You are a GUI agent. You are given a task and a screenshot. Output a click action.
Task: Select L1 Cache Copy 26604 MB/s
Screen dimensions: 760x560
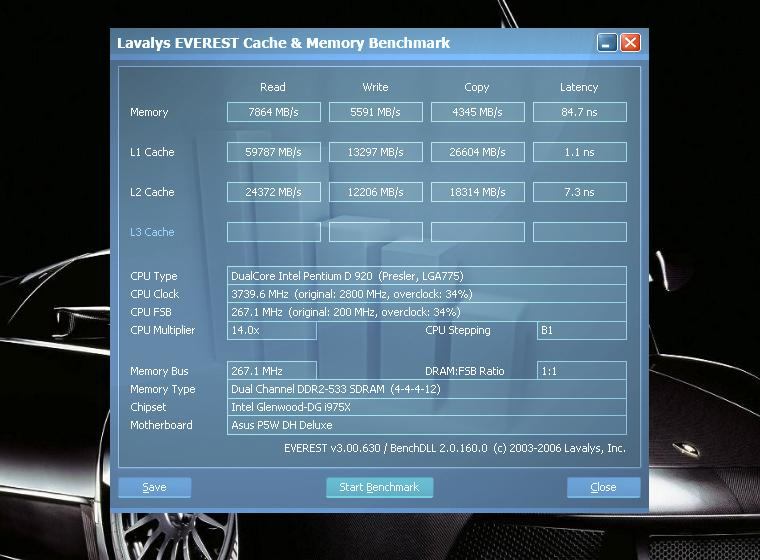477,152
